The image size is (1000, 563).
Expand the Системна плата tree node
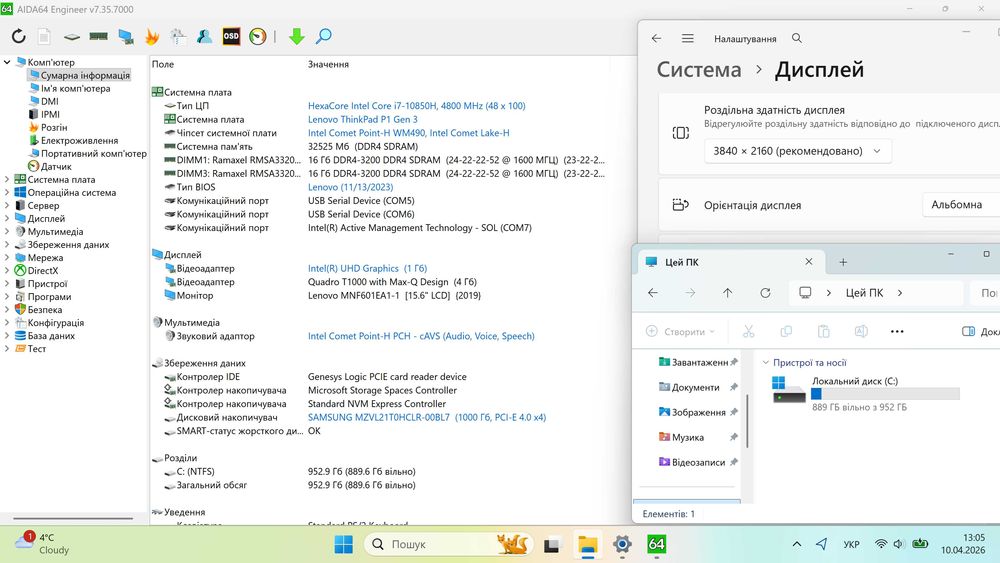tap(7, 180)
